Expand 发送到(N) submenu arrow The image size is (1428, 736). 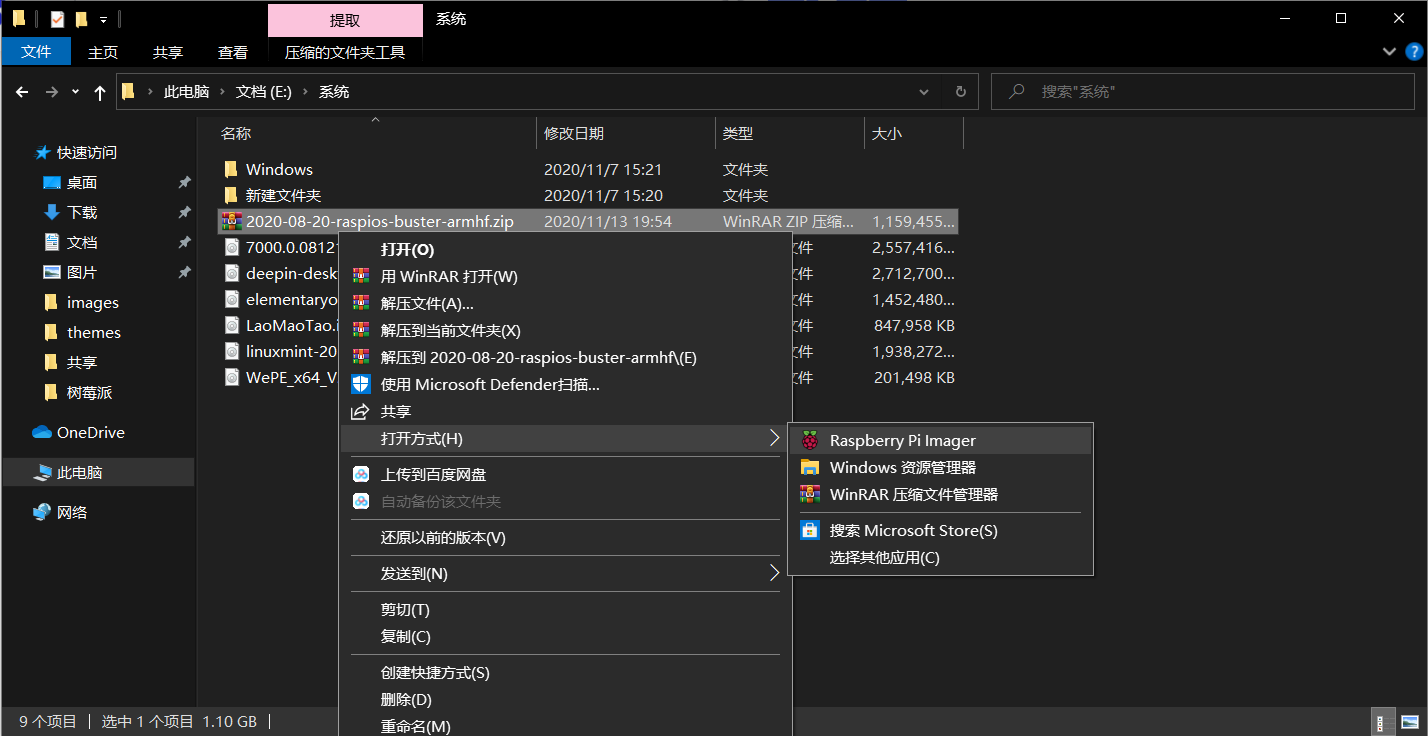pos(773,573)
